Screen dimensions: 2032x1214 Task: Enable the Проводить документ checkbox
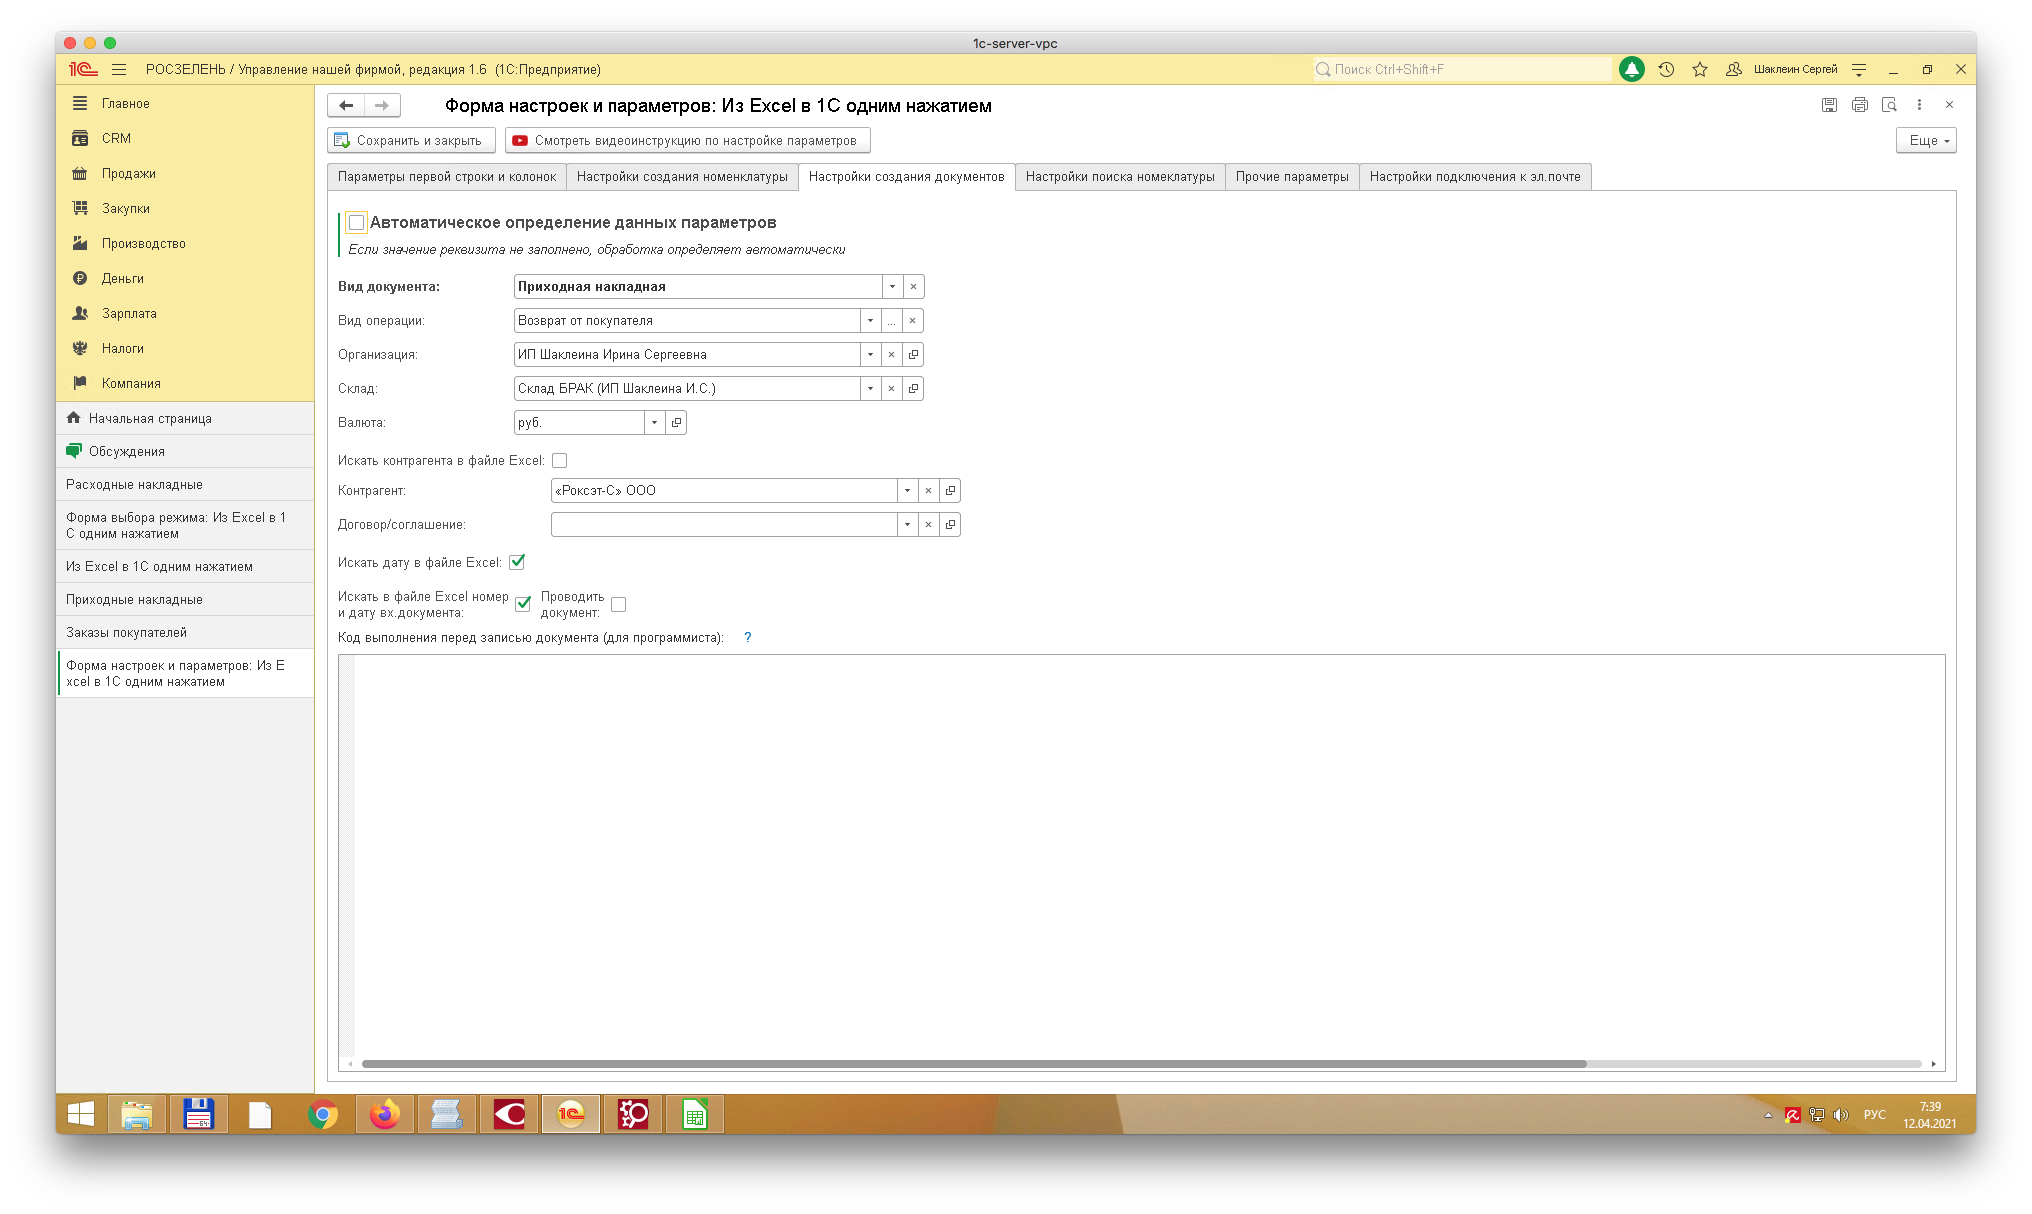(x=618, y=604)
